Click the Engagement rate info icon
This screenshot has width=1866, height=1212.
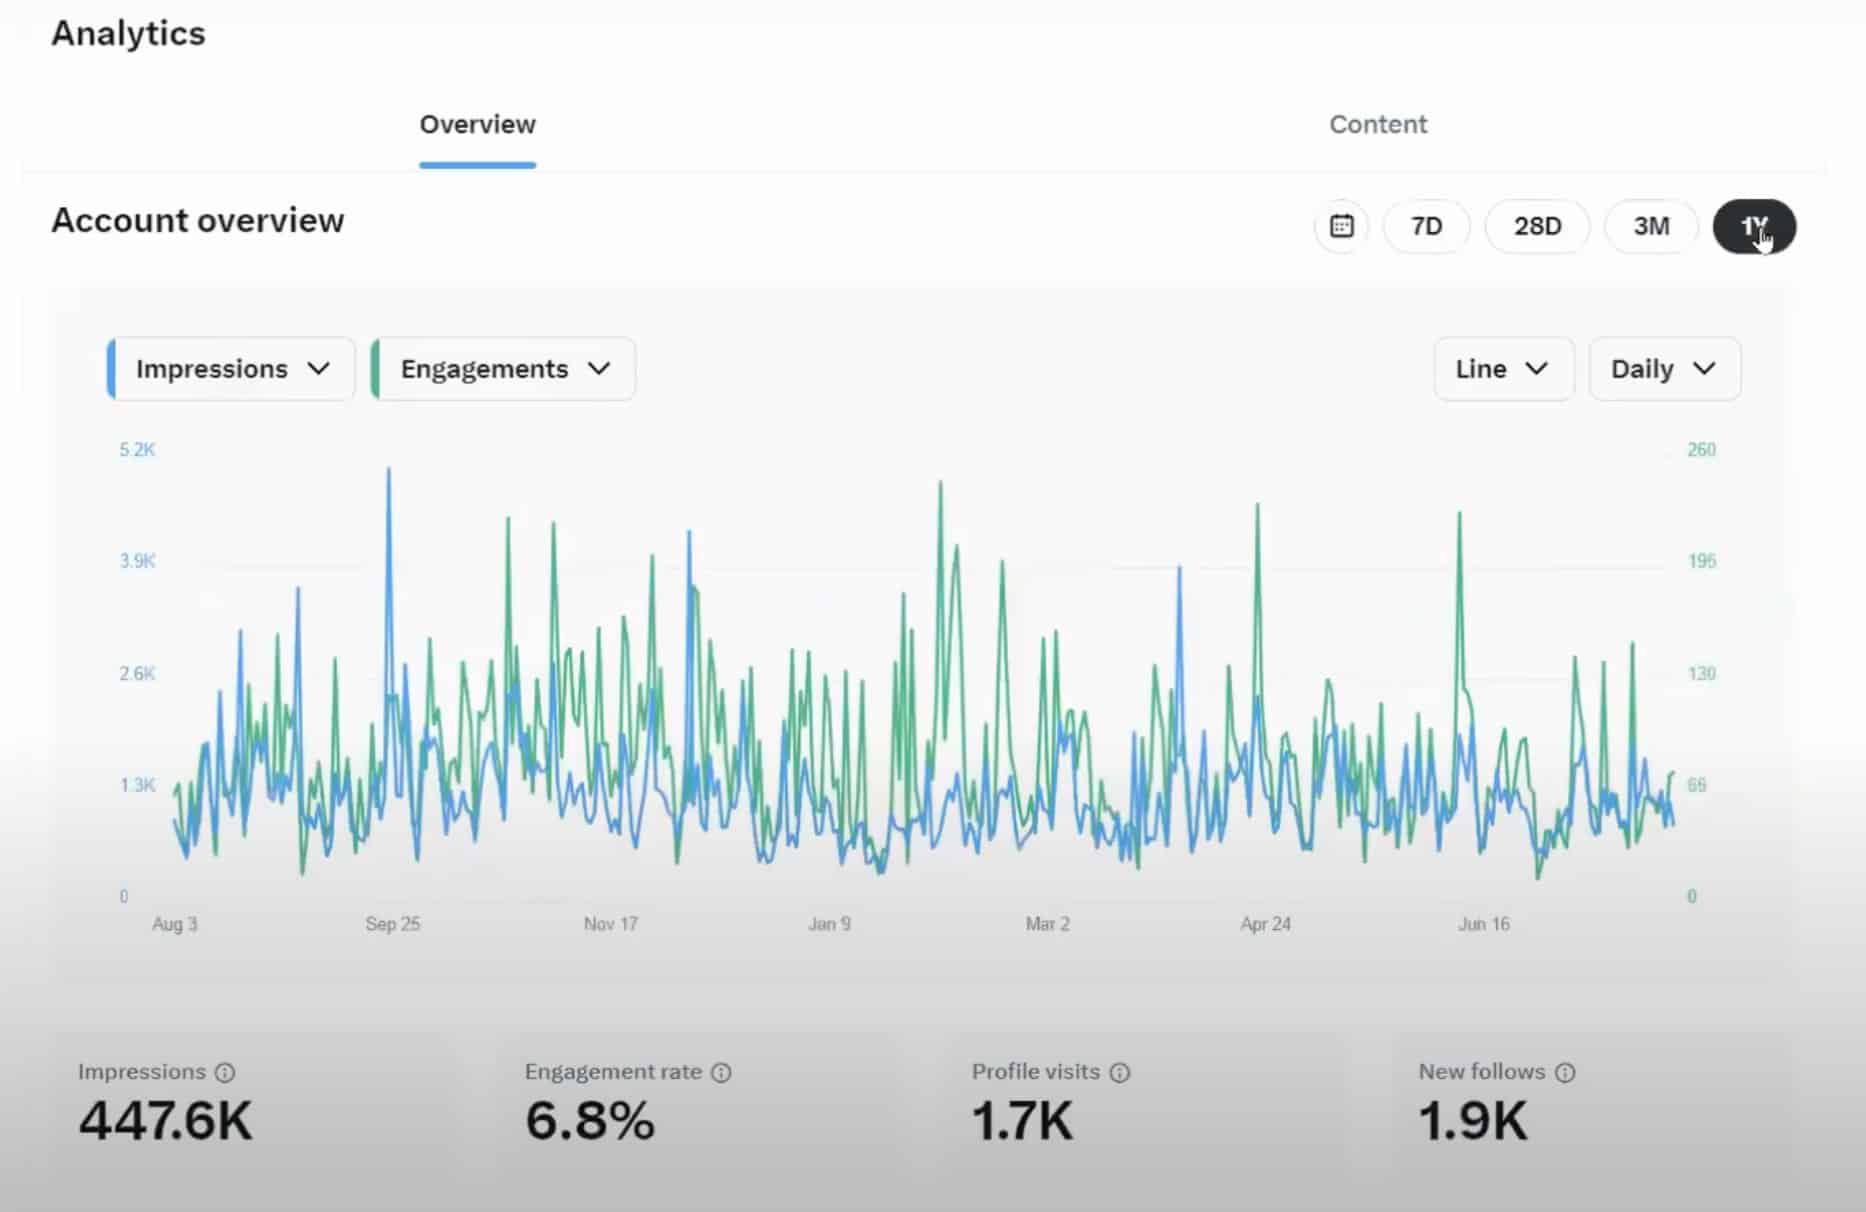click(722, 1071)
